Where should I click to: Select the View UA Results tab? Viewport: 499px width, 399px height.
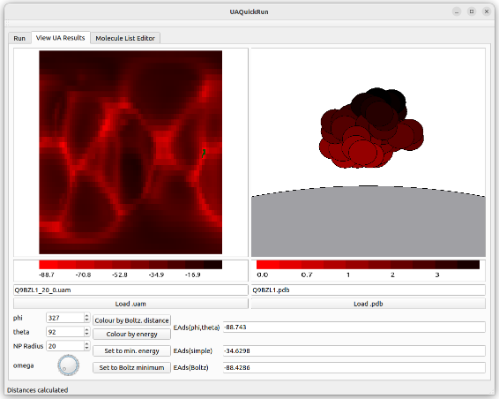click(61, 38)
